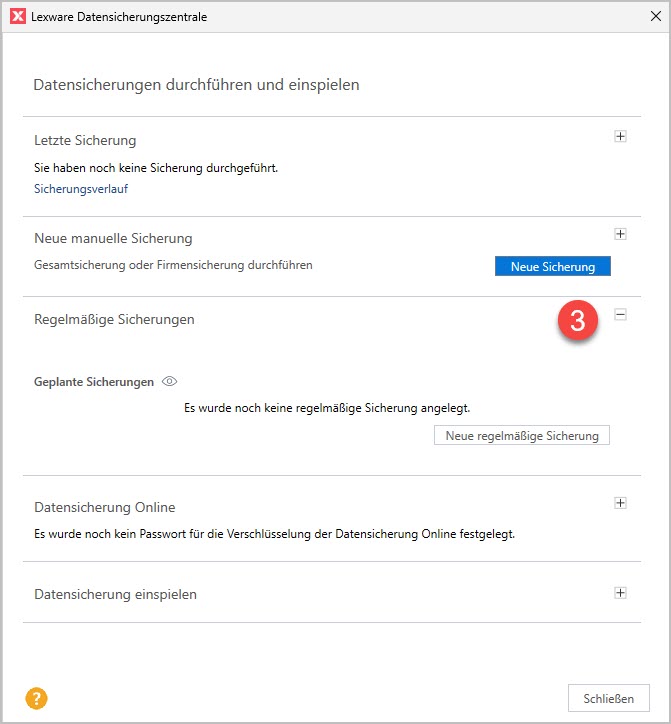The height and width of the screenshot is (724, 671).
Task: Click the Neue regelmäßige Sicherung button
Action: [x=521, y=436]
